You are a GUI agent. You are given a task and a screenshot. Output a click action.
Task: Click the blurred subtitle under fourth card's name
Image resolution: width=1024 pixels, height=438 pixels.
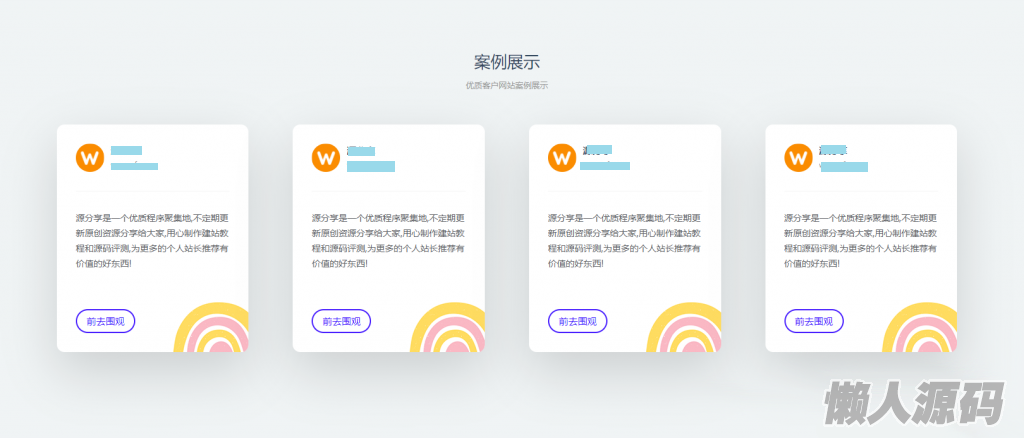844,167
